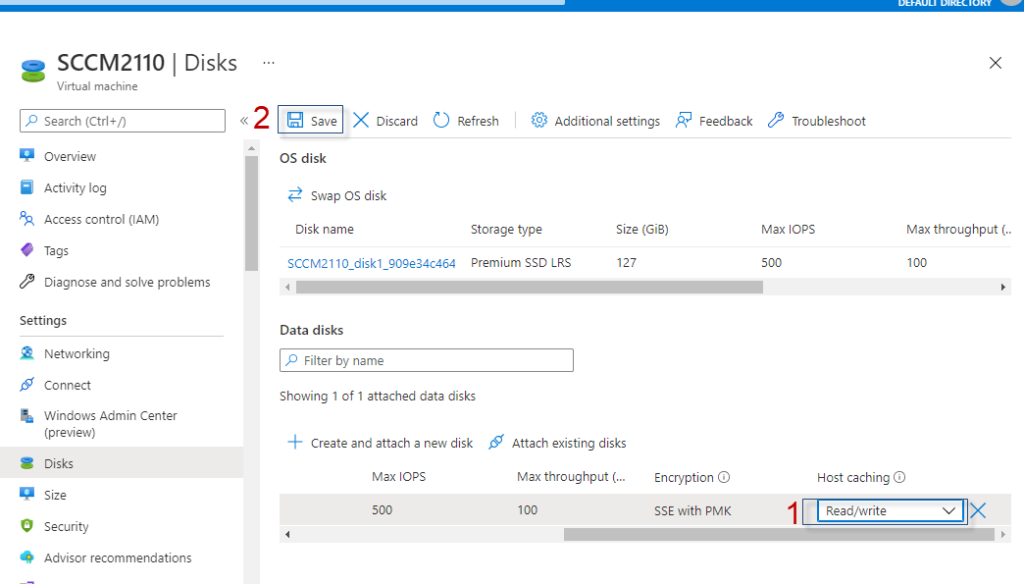Click the purple Tags icon
The height and width of the screenshot is (584, 1024).
point(27,250)
